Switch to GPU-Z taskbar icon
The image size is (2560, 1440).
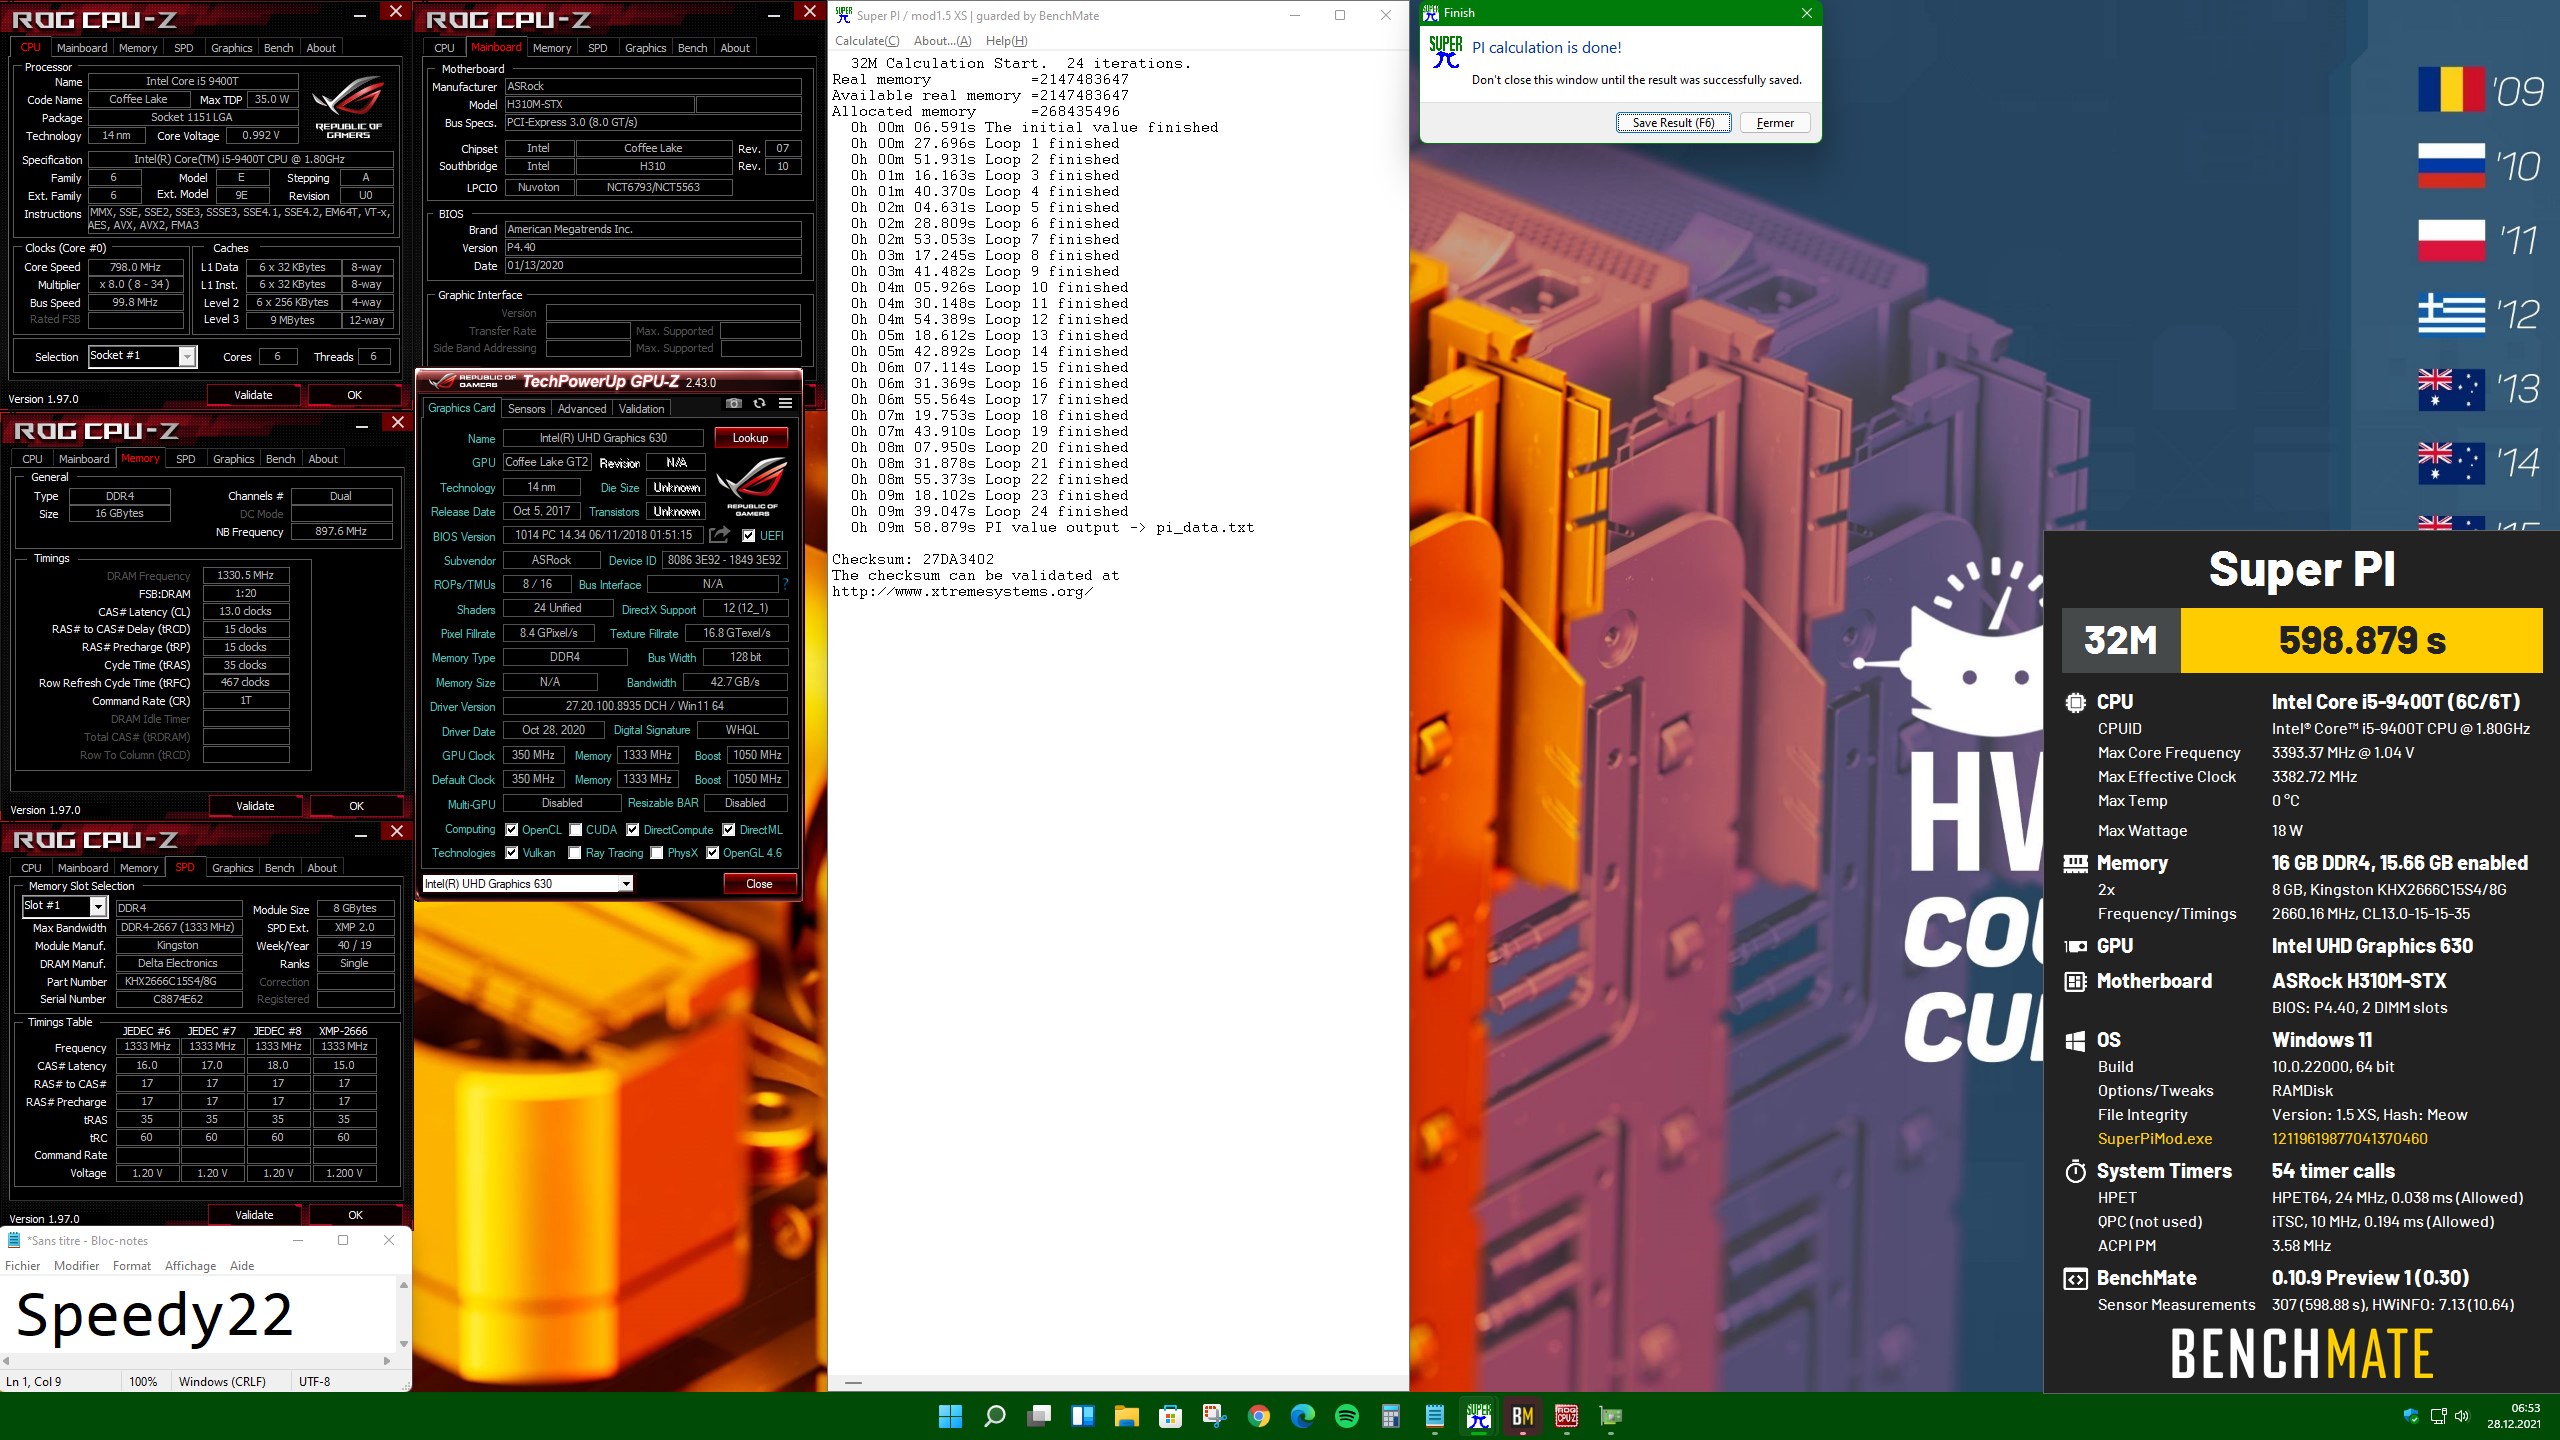coord(1611,1416)
